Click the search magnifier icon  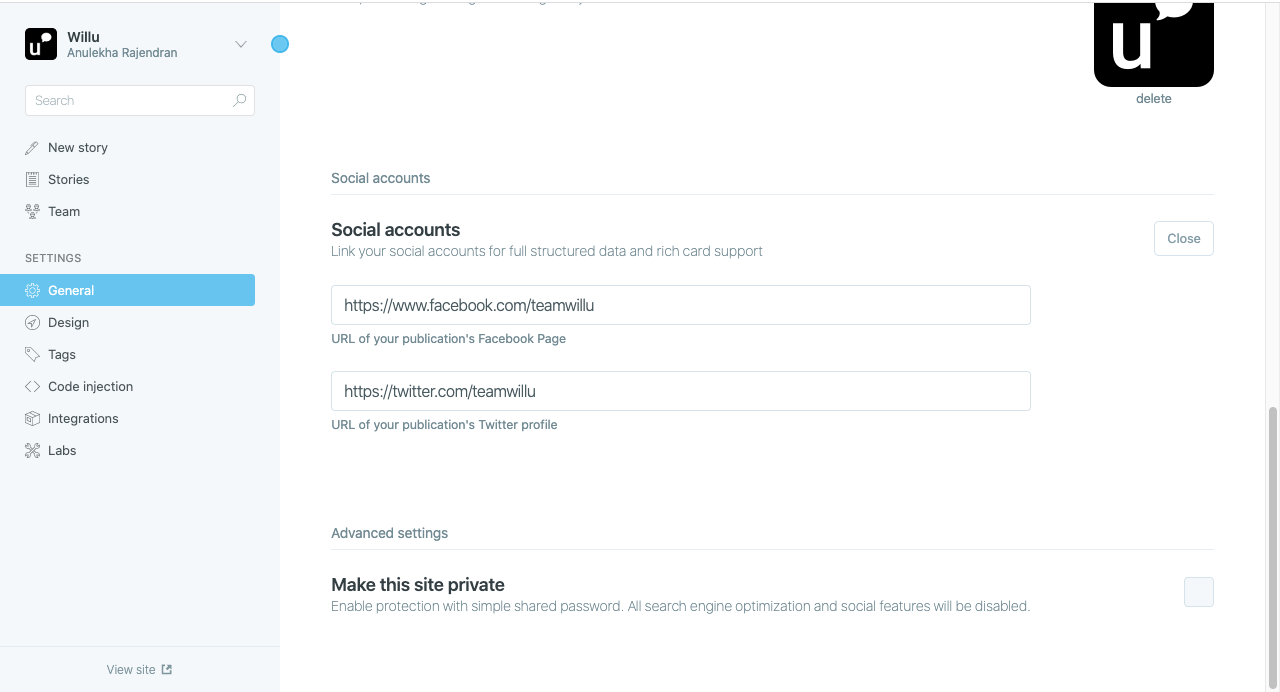pos(239,100)
